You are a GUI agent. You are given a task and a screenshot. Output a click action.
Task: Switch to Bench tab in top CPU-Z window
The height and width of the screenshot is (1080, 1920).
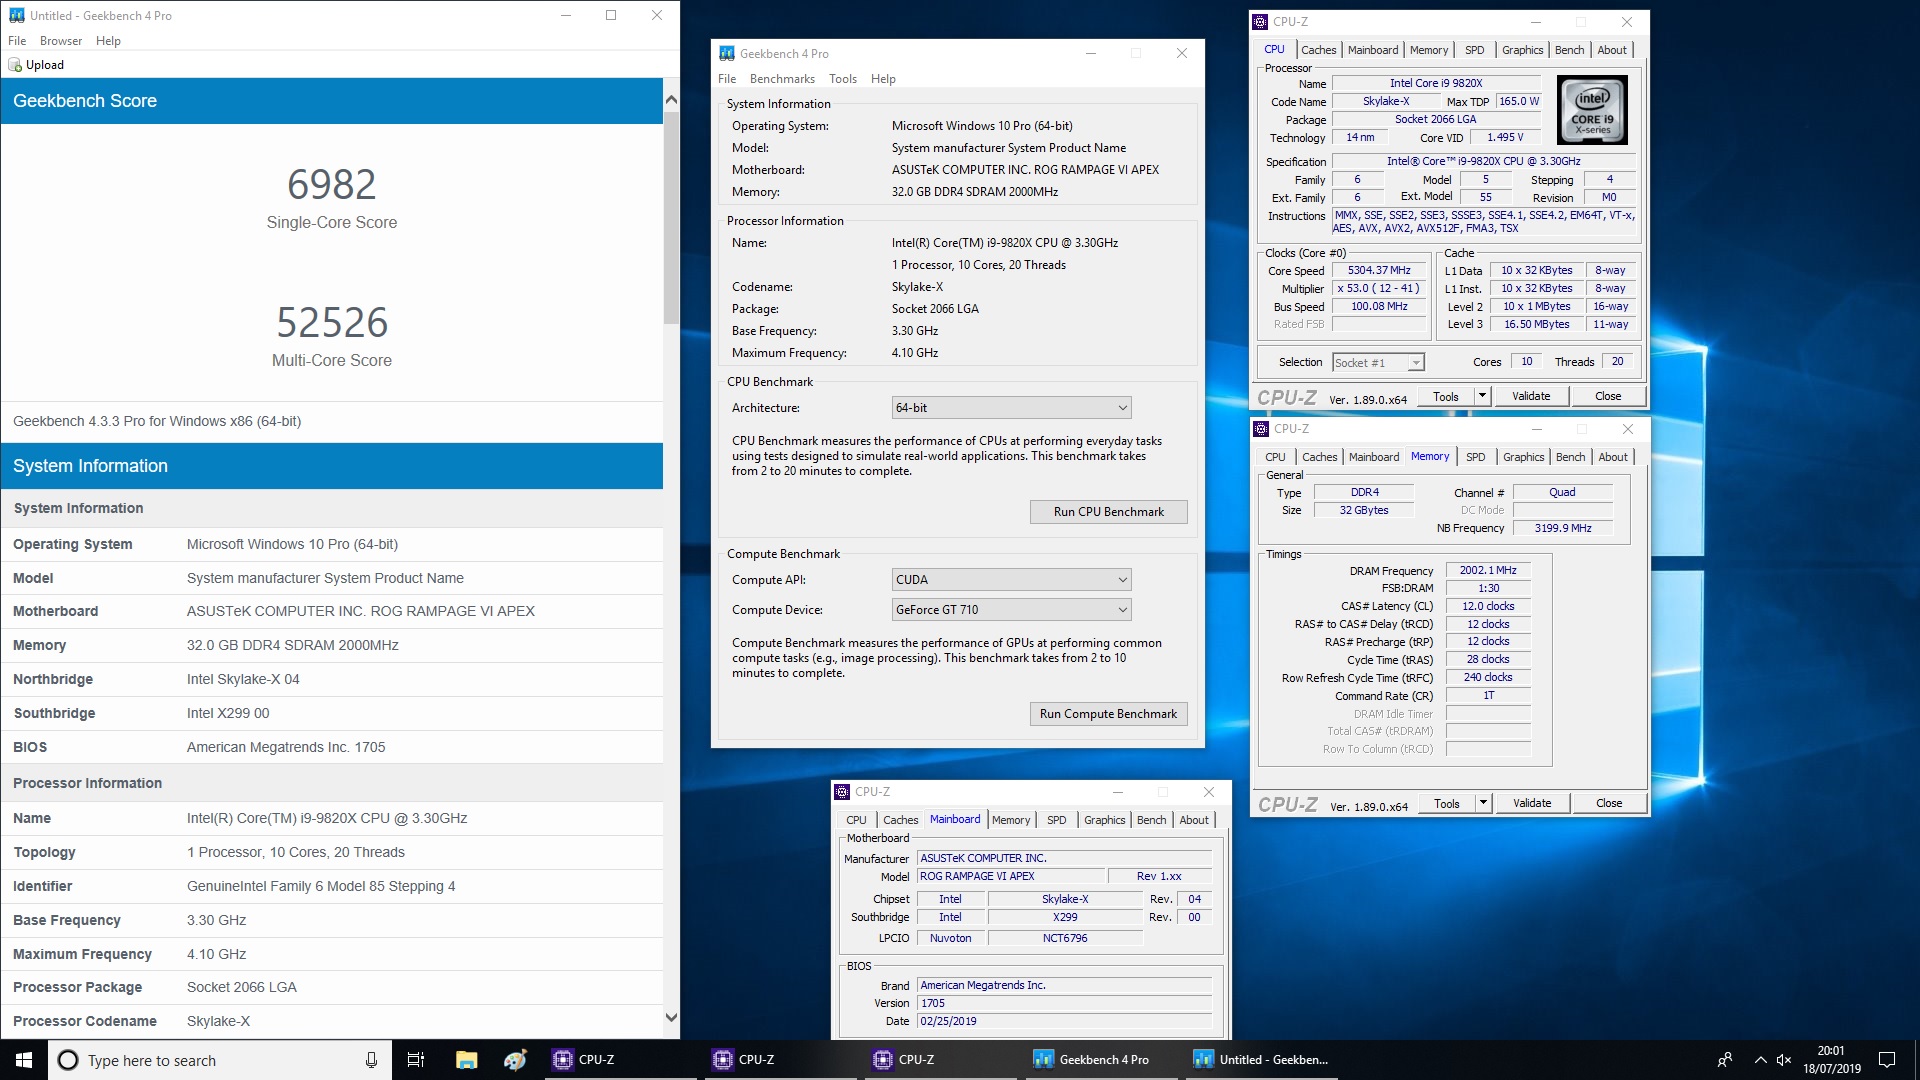[x=1569, y=50]
